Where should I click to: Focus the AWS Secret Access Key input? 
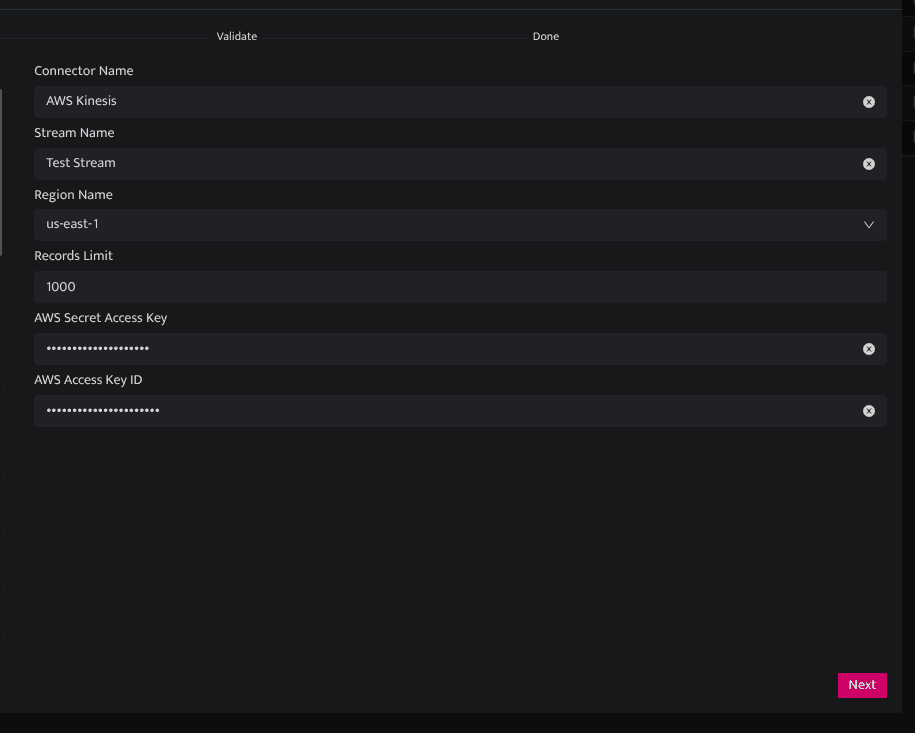click(x=460, y=349)
